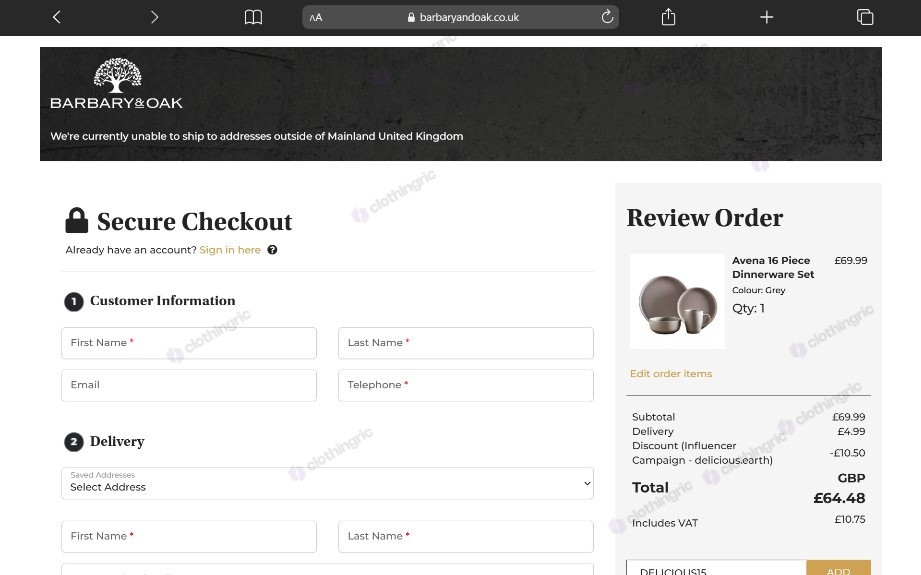Click the -£10.50 discount value
This screenshot has height=575, width=921.
(x=847, y=453)
